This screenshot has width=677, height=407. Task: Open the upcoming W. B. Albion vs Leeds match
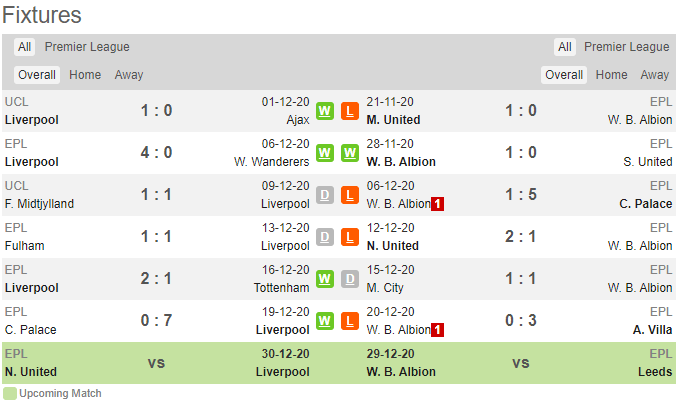coord(519,363)
